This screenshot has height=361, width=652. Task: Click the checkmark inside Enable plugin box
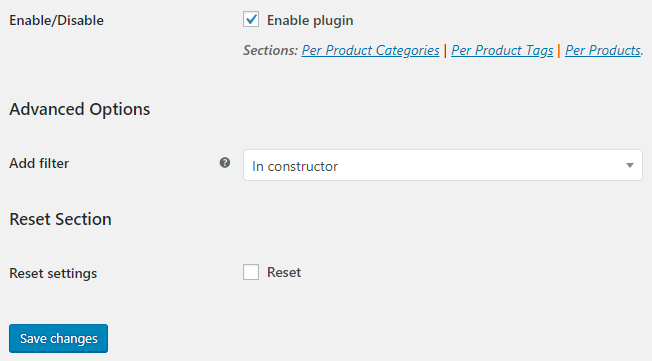pos(251,19)
